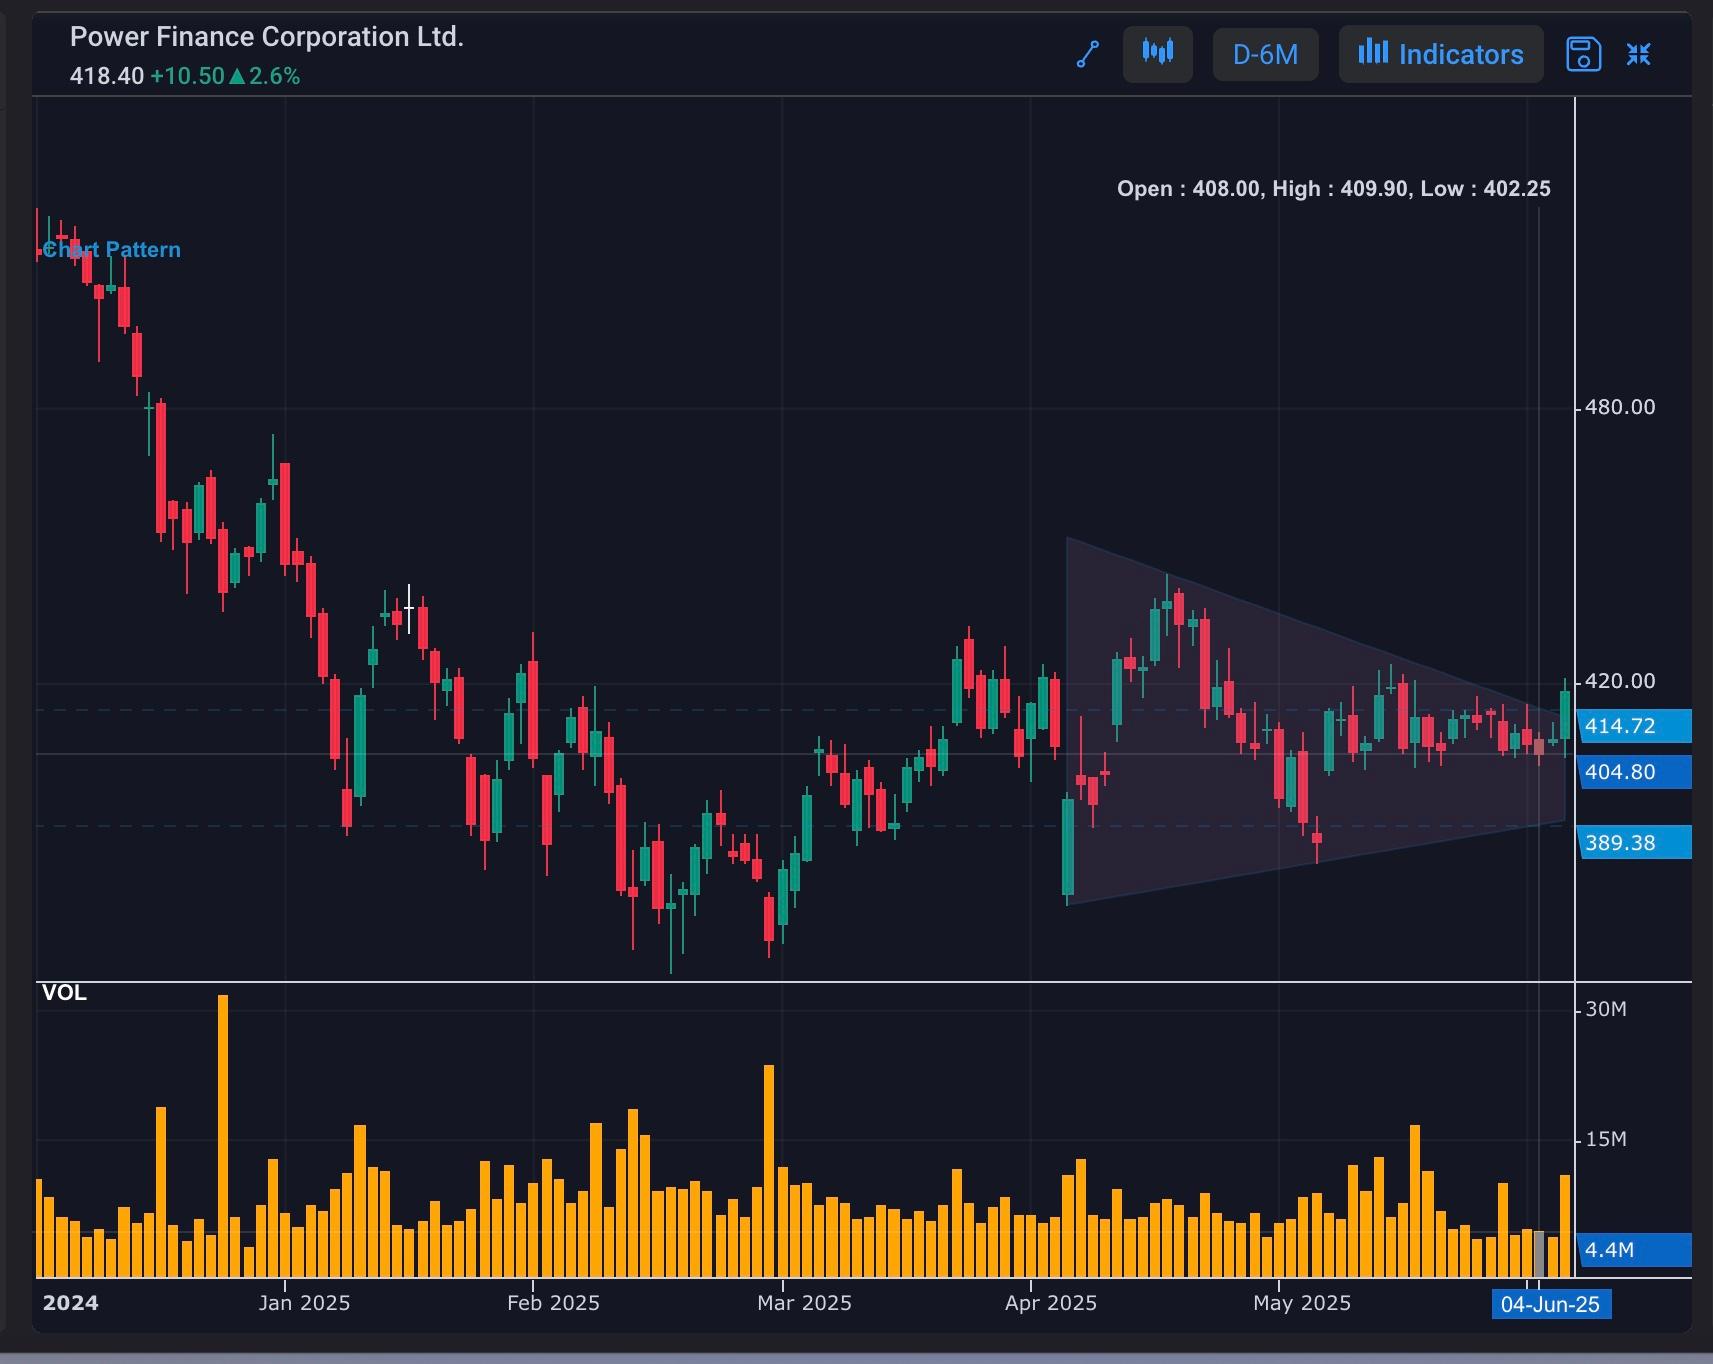Open the D-6M timeframe dropdown
The image size is (1713, 1364).
coord(1265,54)
